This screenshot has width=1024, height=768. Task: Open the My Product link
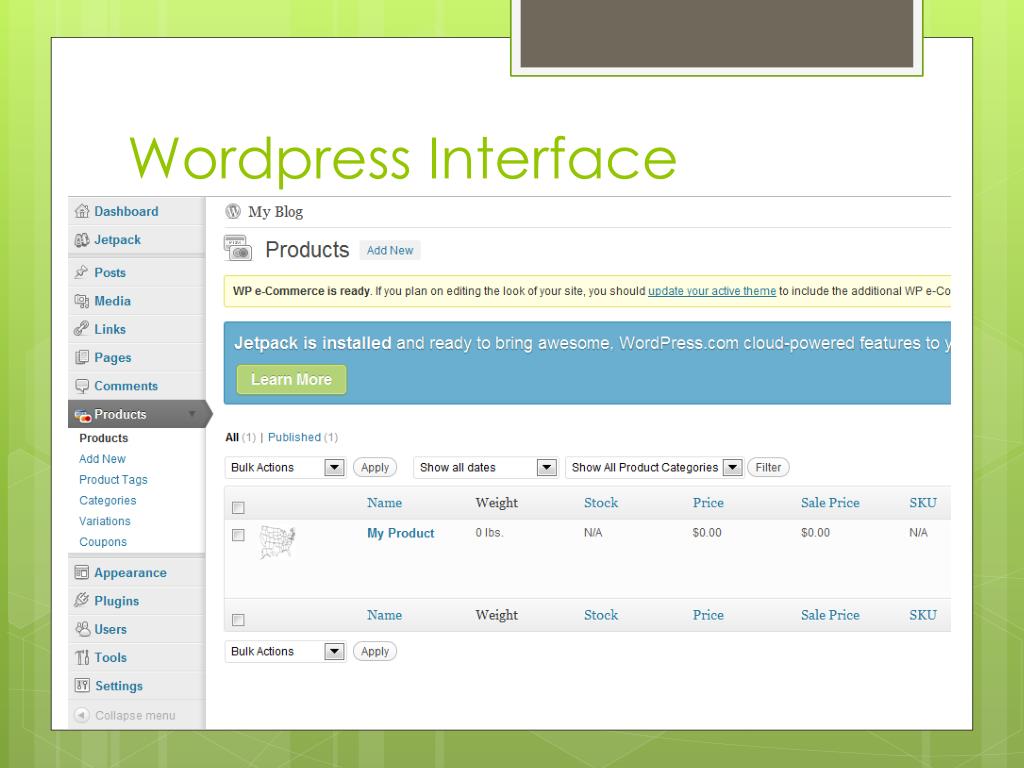(x=400, y=533)
